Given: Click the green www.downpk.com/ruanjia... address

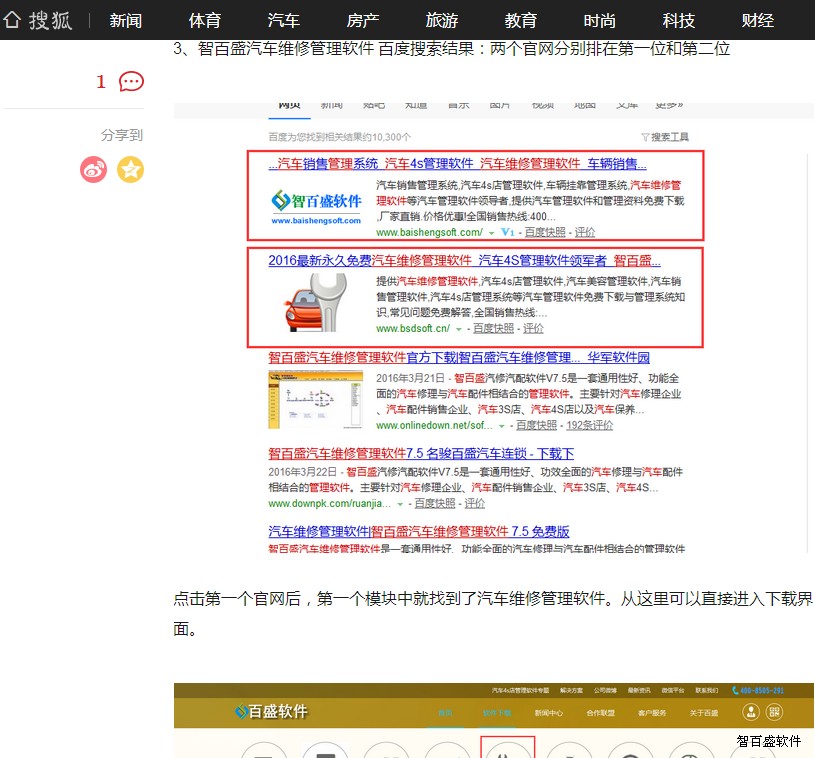Looking at the screenshot, I should 330,503.
